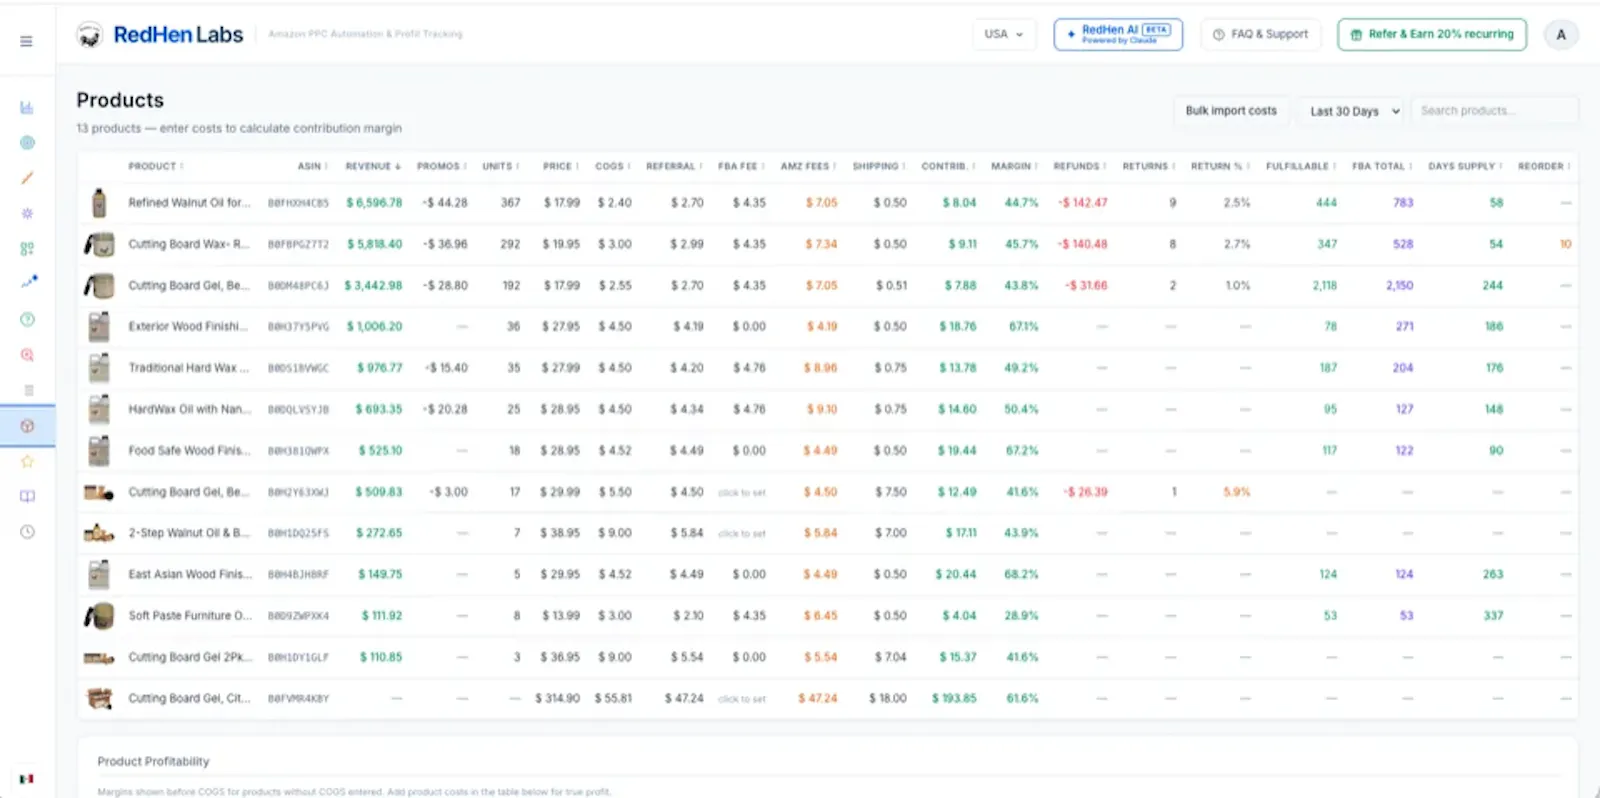The image size is (1600, 798).
Task: Click Refer & Earn 20% recurring button
Action: coord(1432,34)
